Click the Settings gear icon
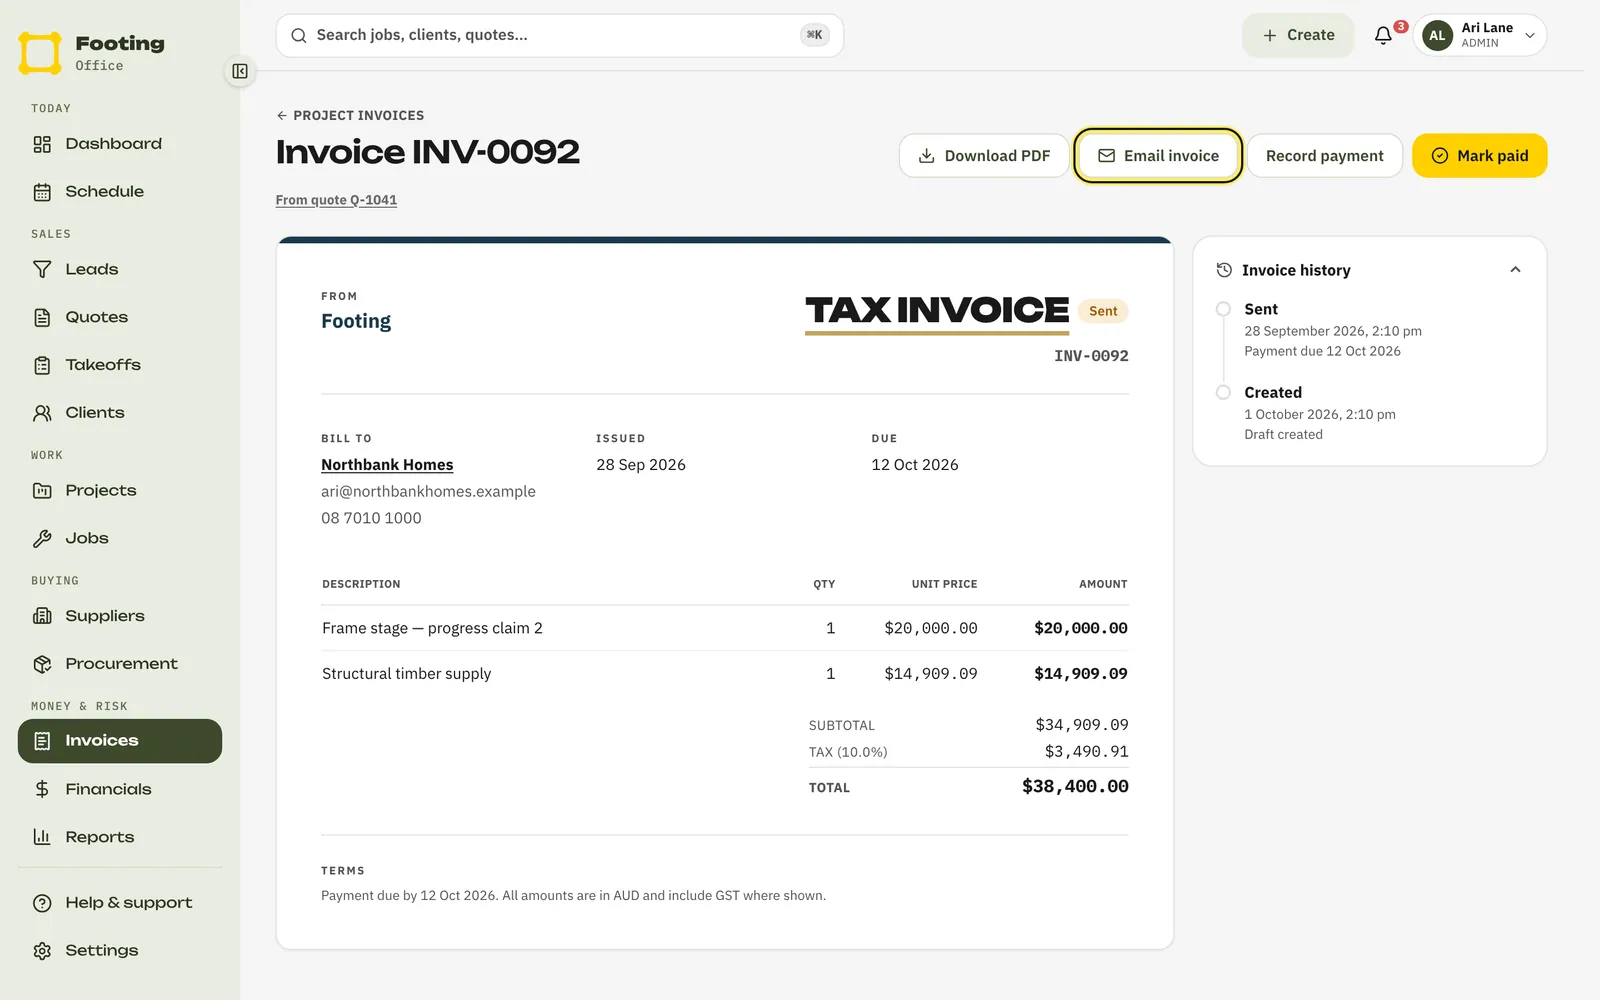This screenshot has width=1600, height=1000. point(42,951)
